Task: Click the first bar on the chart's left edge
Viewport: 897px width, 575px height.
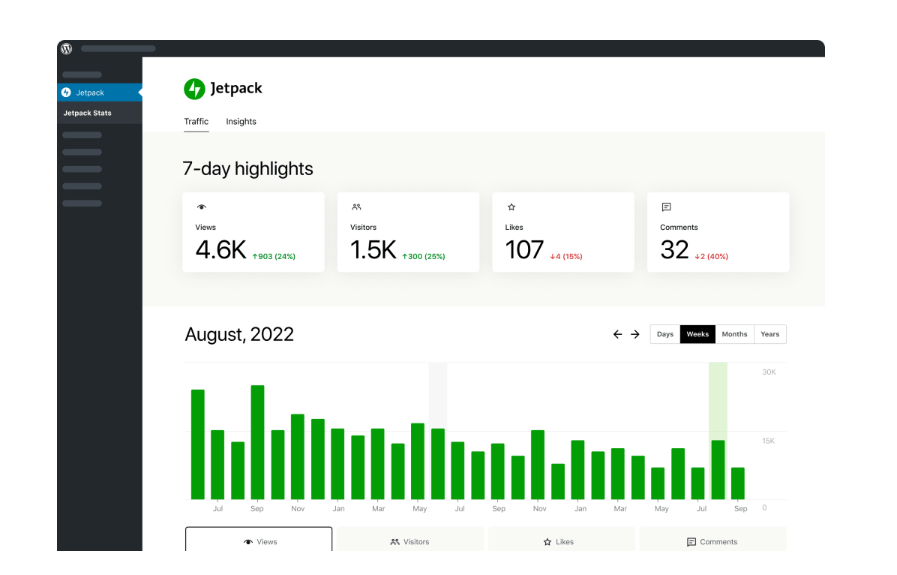Action: pos(197,445)
